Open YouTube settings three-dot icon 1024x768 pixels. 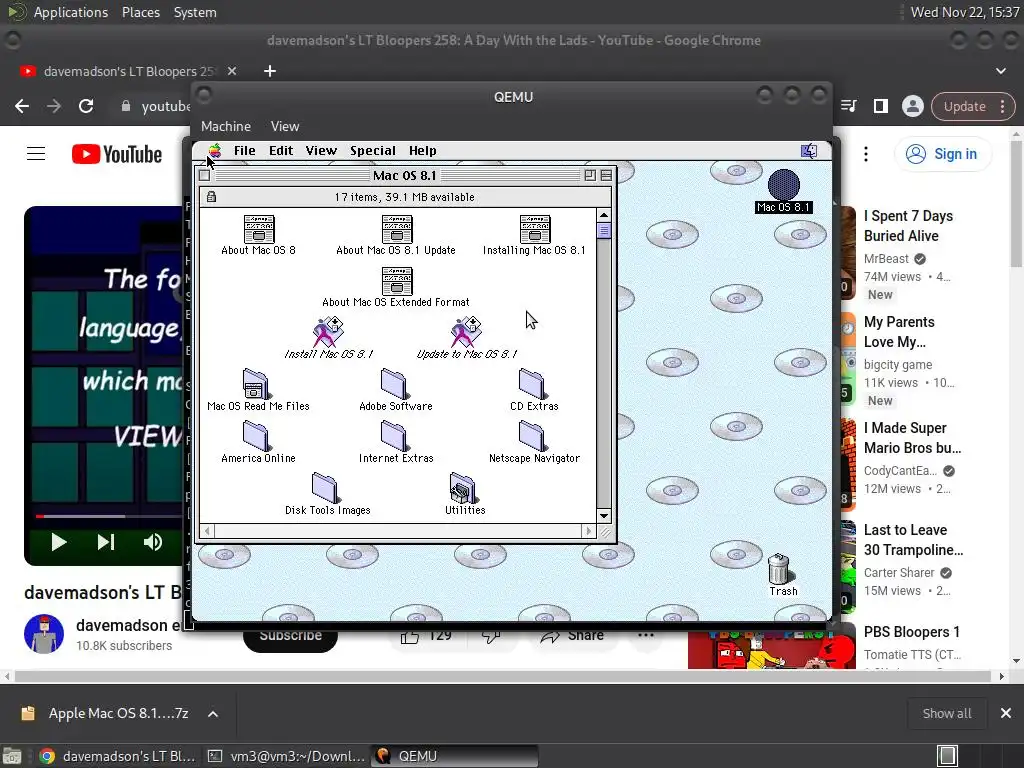click(866, 154)
